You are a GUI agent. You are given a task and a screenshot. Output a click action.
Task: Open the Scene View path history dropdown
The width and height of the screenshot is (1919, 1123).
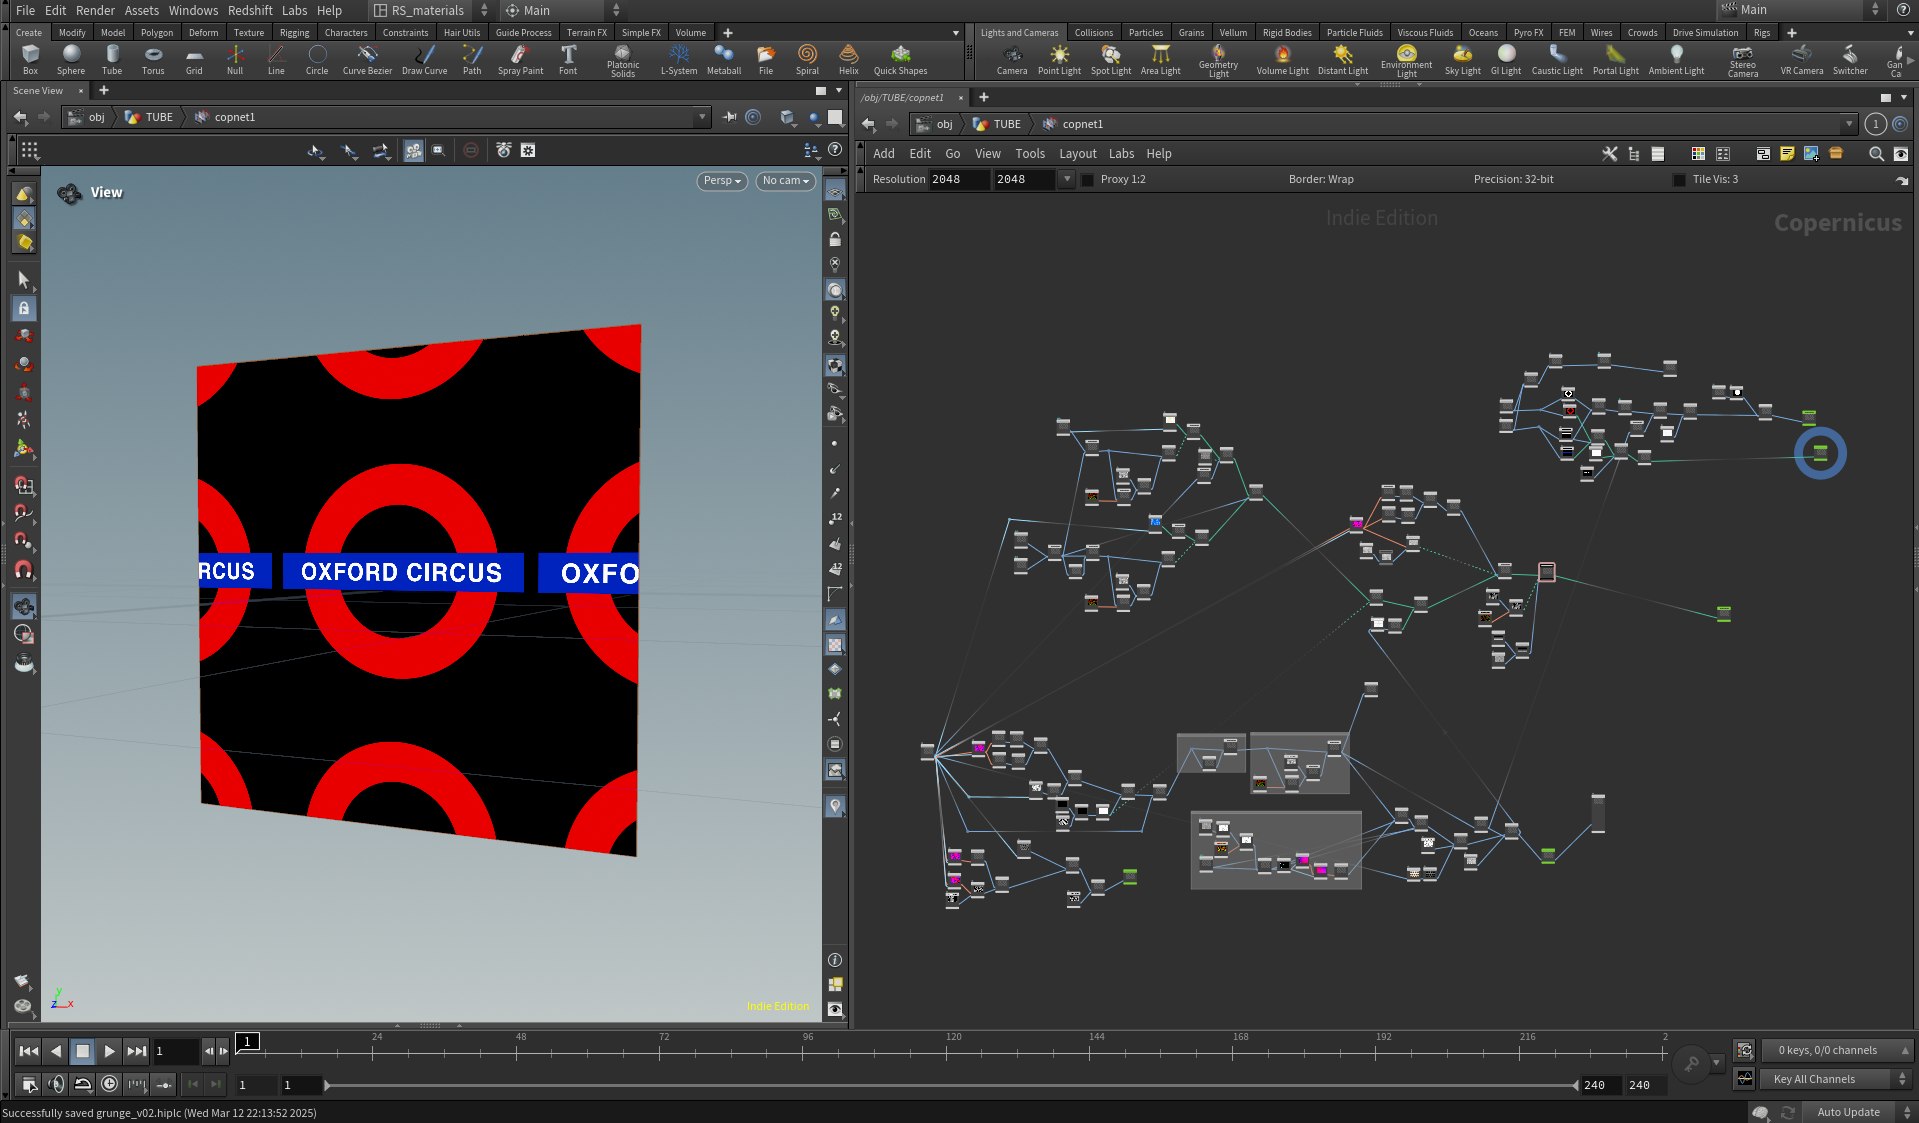point(702,117)
